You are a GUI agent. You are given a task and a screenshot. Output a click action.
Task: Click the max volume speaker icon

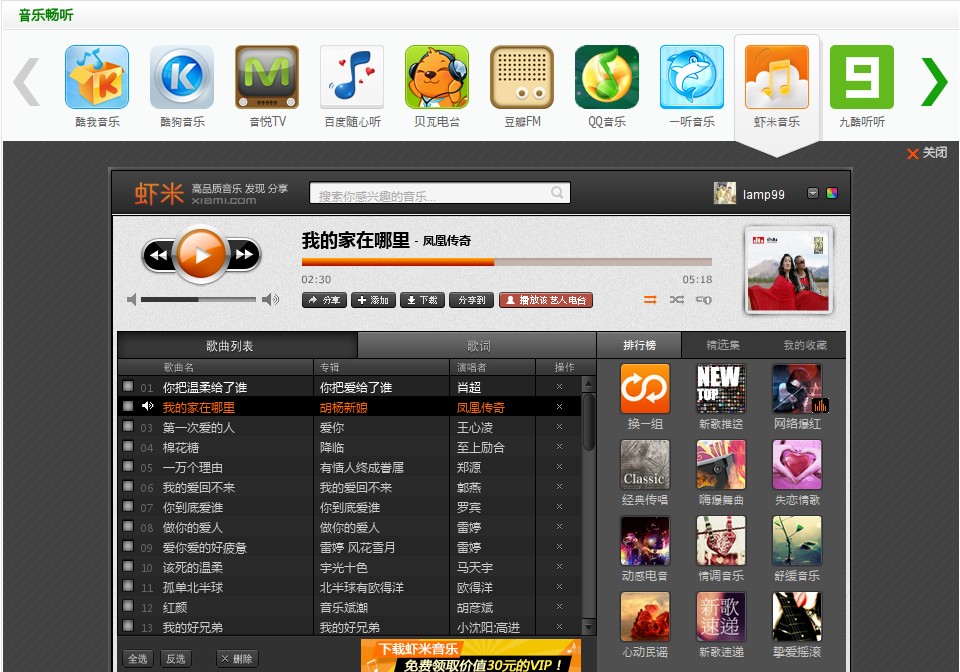(x=271, y=299)
